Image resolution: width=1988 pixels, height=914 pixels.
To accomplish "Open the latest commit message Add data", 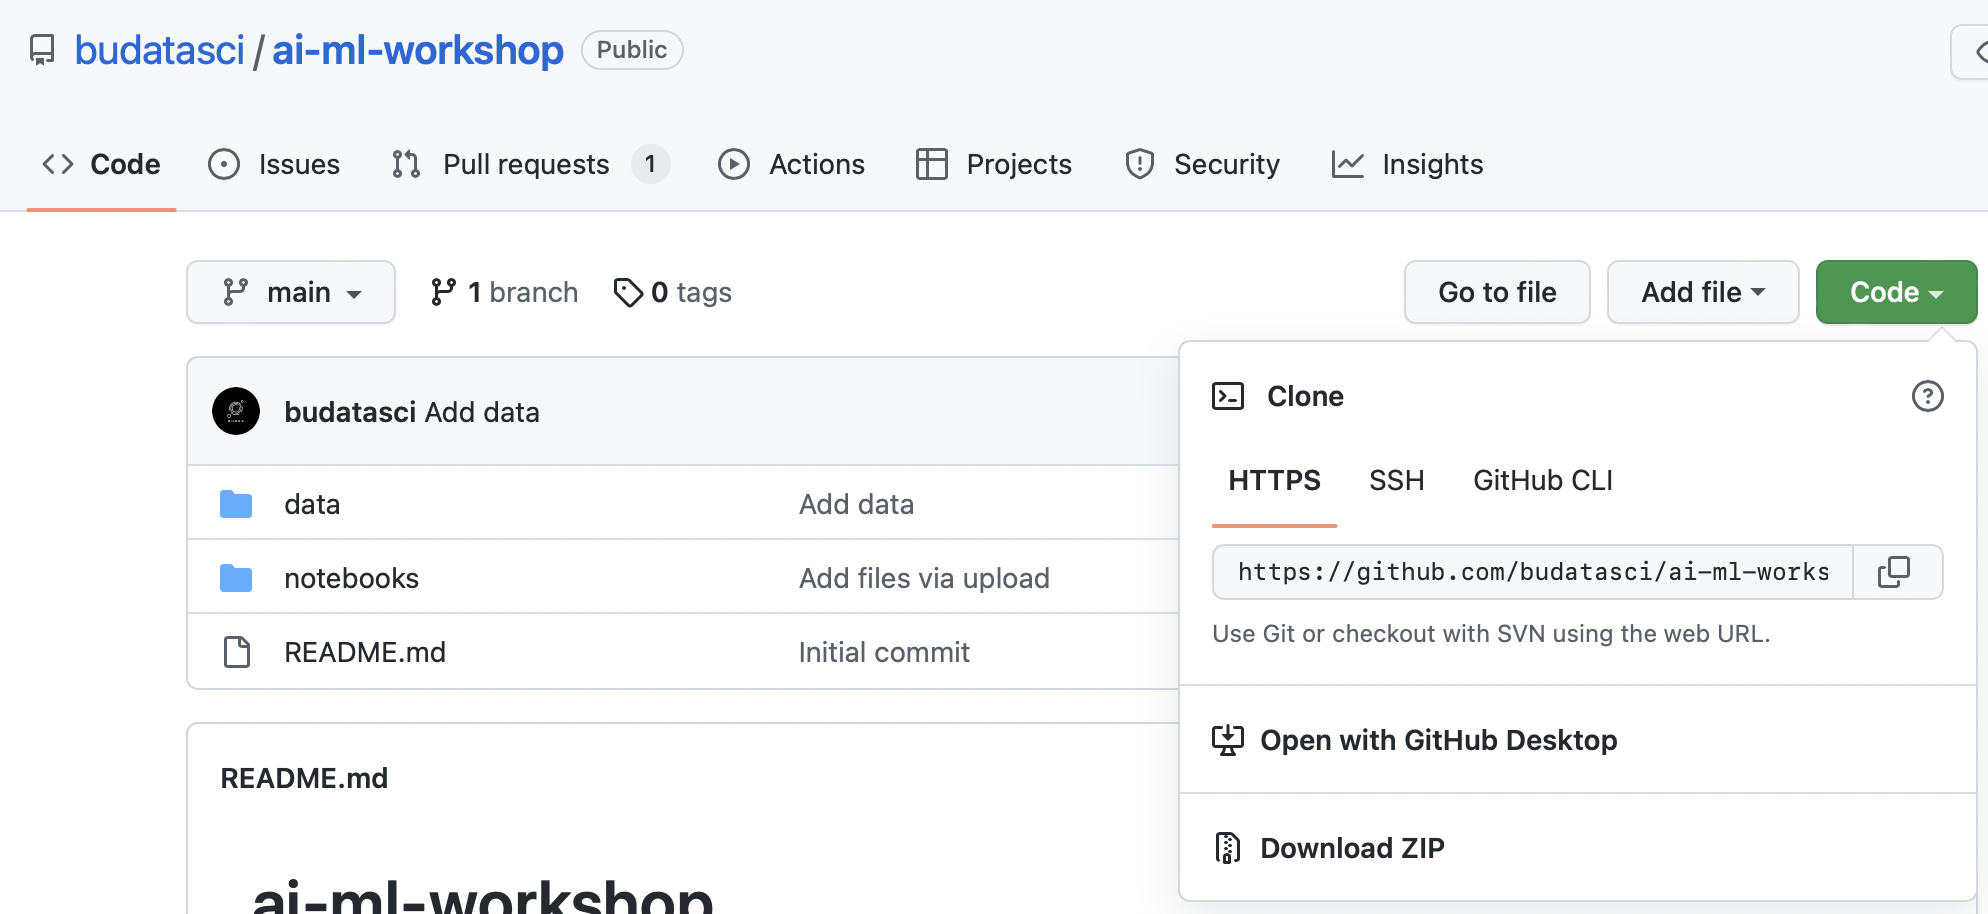I will tap(482, 412).
